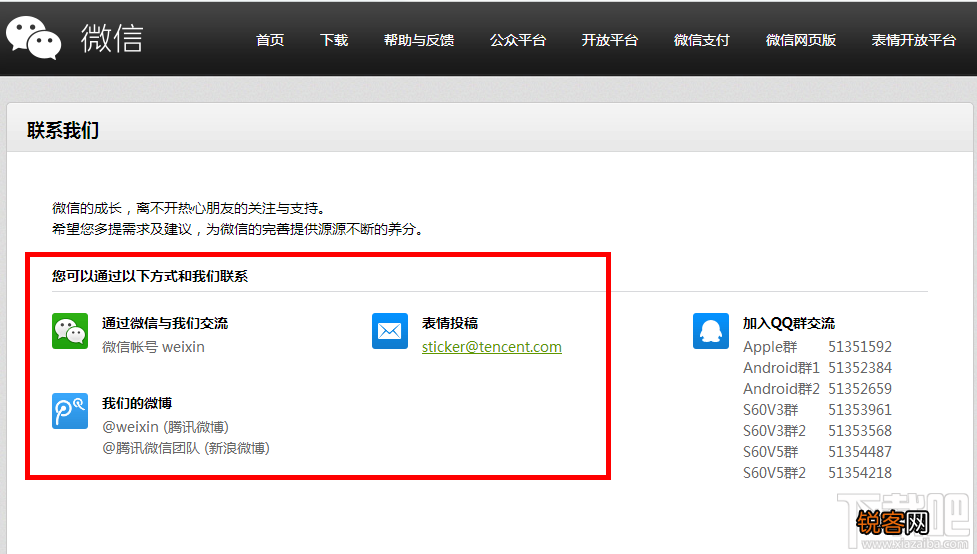Click the S60V3群 51353961 row
The height and width of the screenshot is (554, 977).
click(817, 410)
